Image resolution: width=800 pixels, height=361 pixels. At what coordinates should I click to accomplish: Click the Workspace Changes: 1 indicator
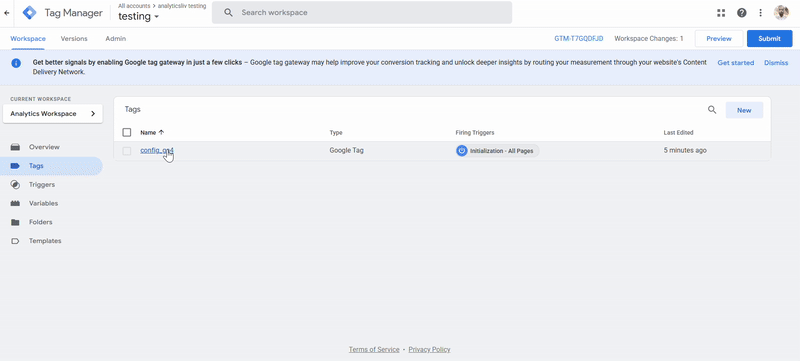point(648,39)
